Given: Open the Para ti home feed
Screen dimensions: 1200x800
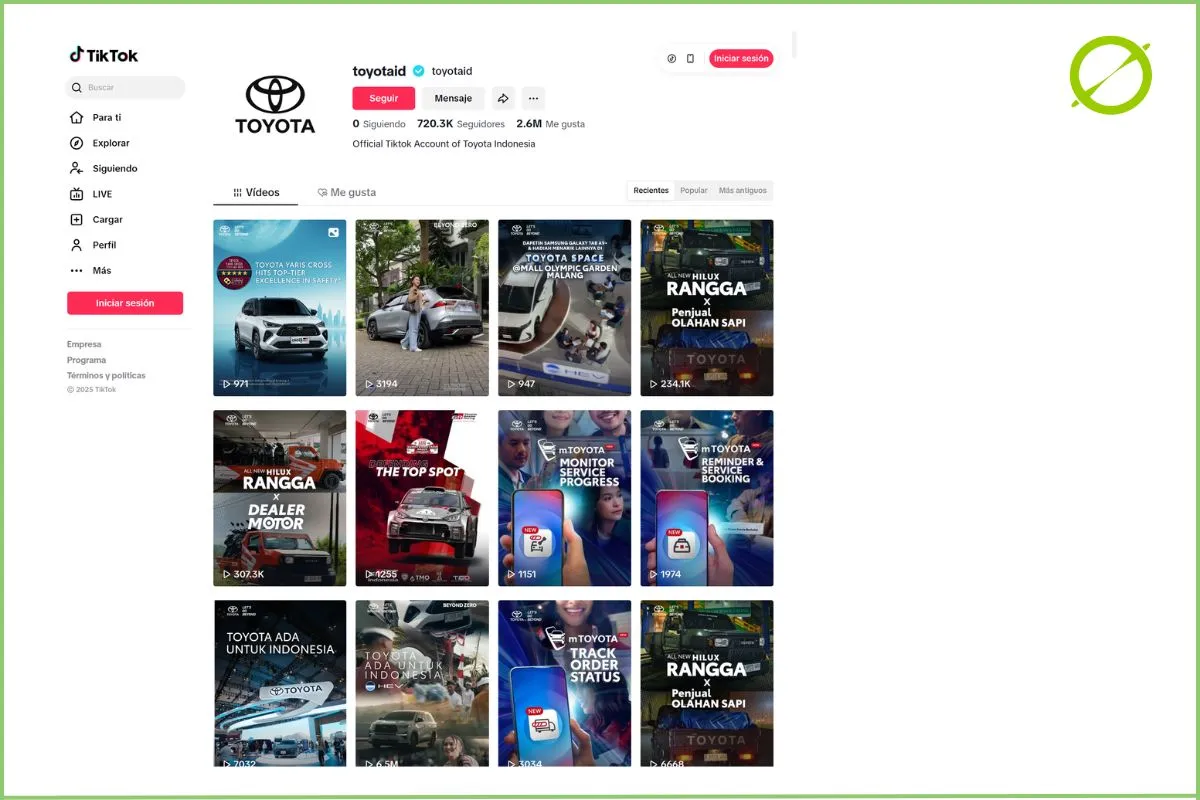Looking at the screenshot, I should [x=106, y=118].
